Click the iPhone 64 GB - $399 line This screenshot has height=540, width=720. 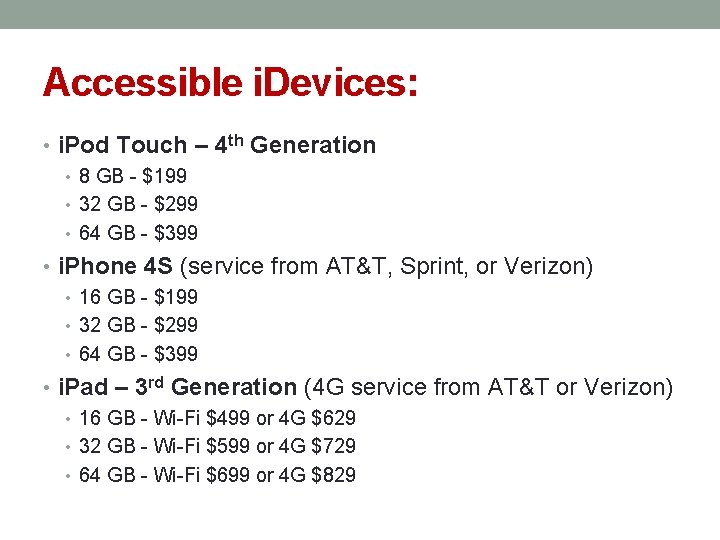138,354
